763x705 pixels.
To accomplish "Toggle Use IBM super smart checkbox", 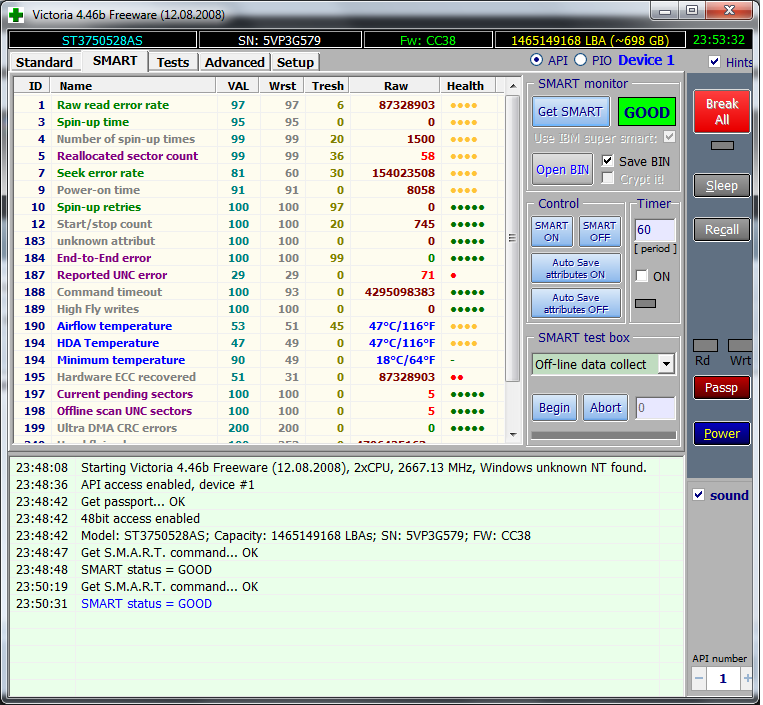I will [x=670, y=137].
